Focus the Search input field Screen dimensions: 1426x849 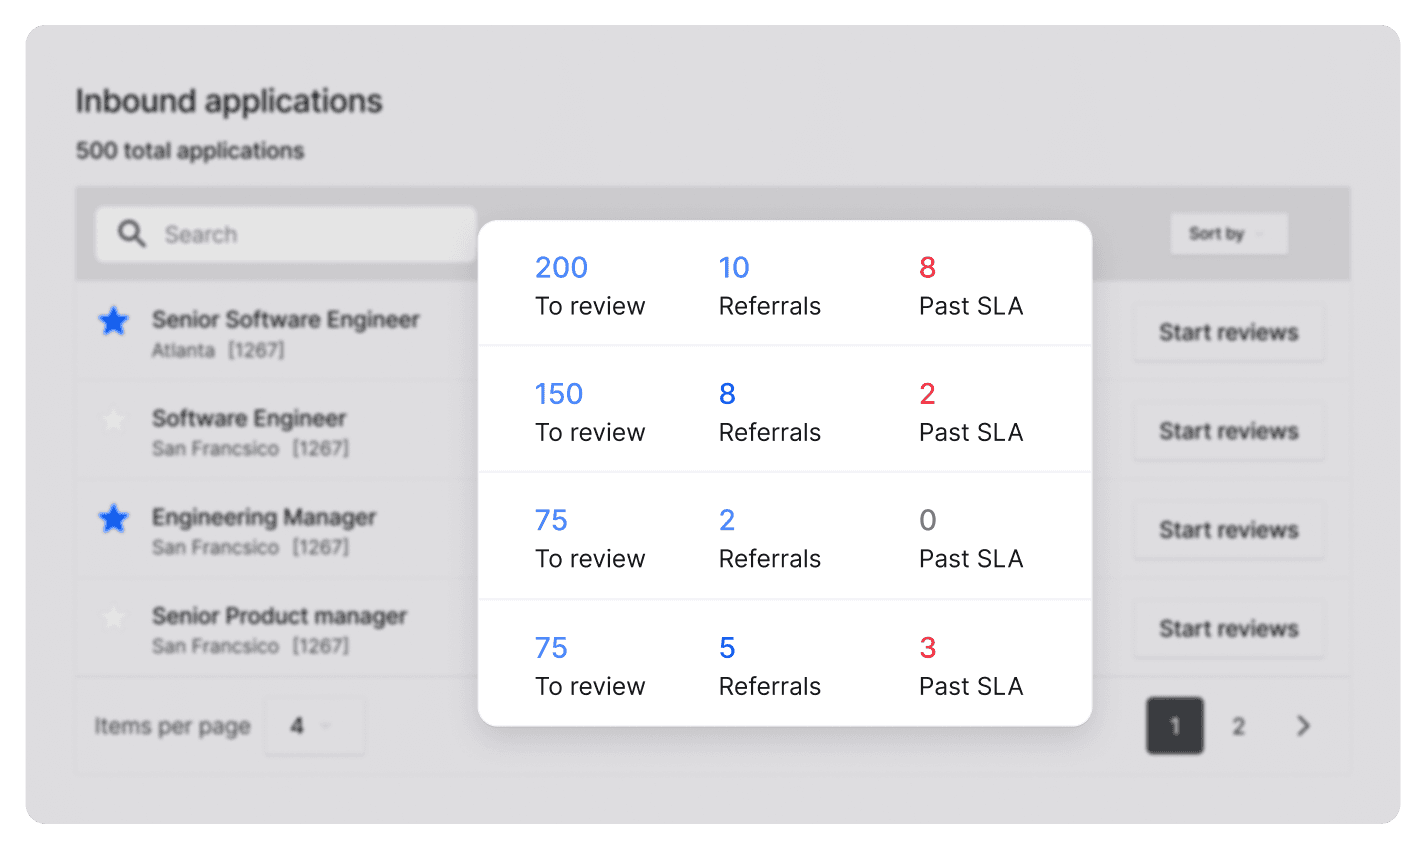point(300,234)
